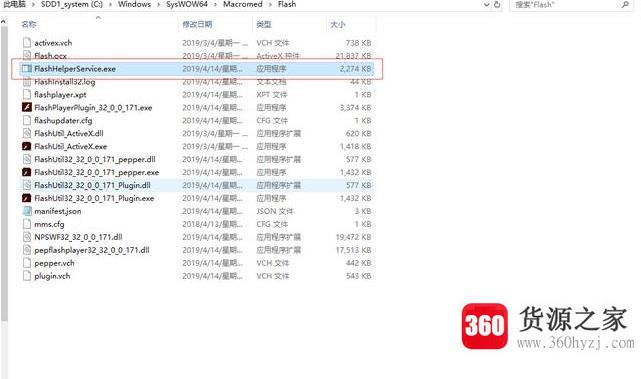Select the plugin.vch file name
This screenshot has width=641, height=379.
[52, 276]
